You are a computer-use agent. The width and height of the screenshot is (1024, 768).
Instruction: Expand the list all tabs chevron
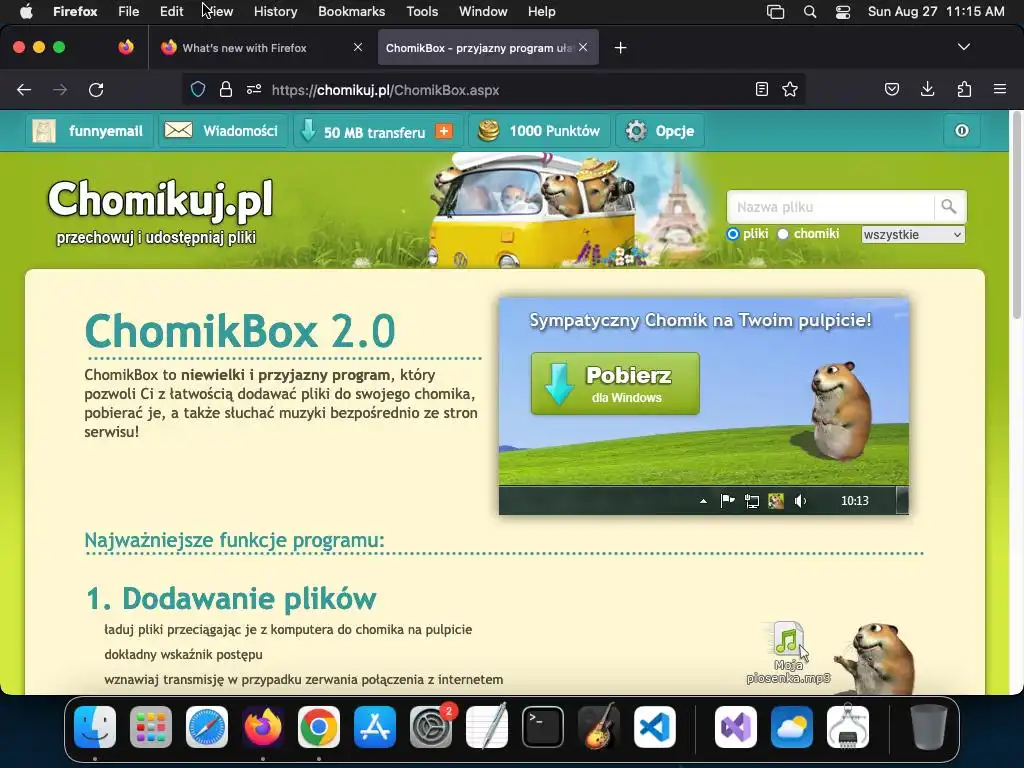964,47
